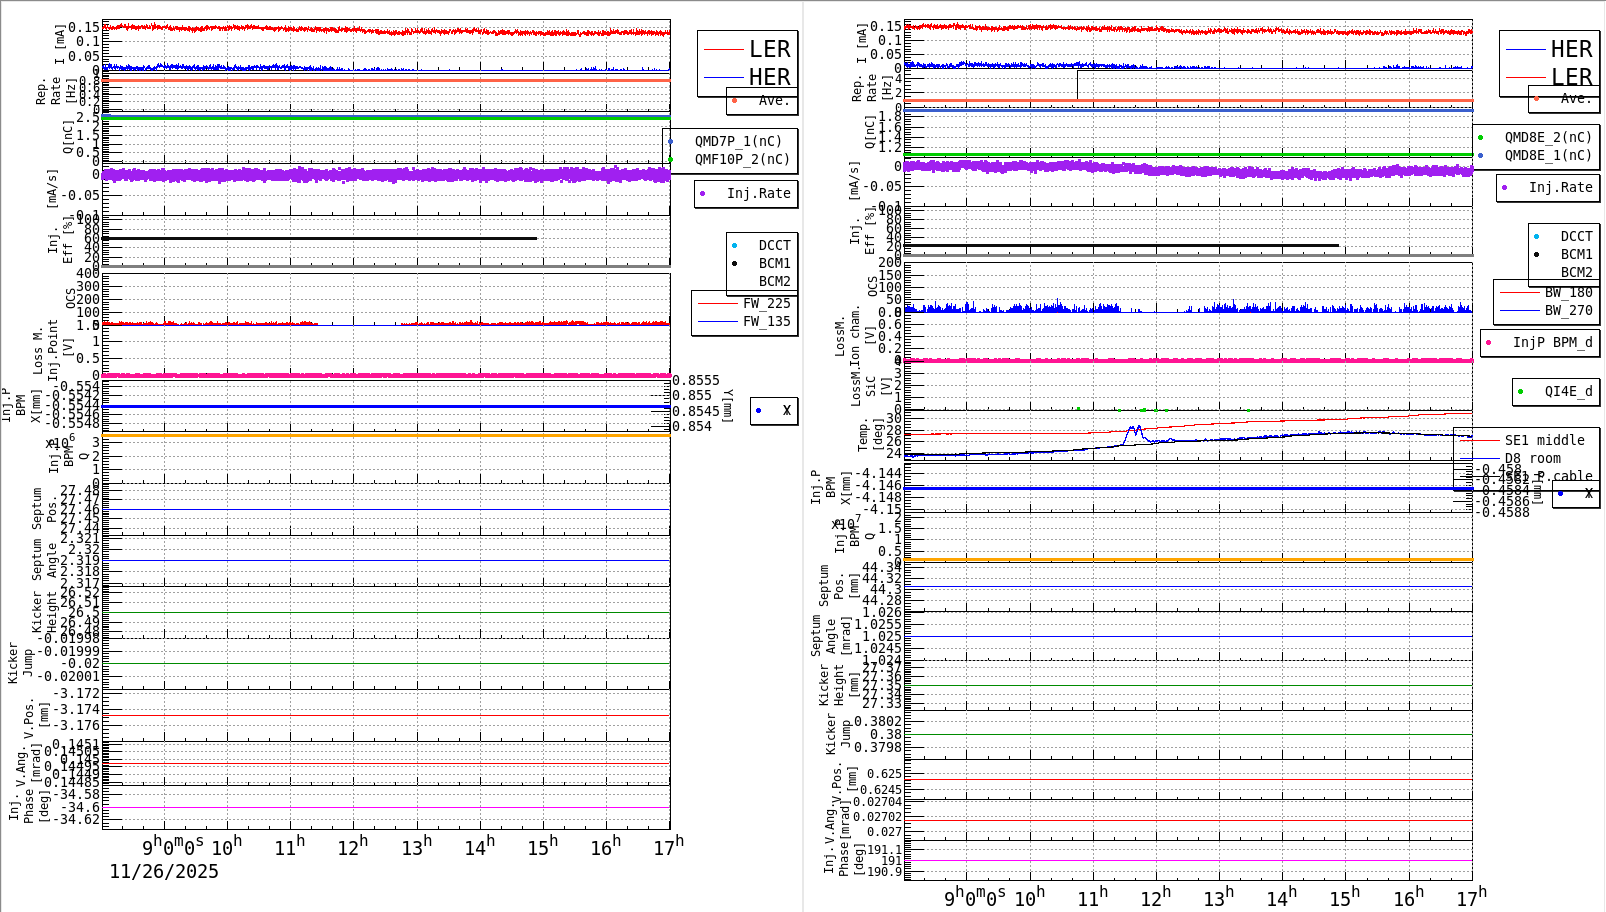The image size is (1606, 912).
Task: Select the purple Inj.Rate legend marker
Action: pyautogui.click(x=703, y=194)
